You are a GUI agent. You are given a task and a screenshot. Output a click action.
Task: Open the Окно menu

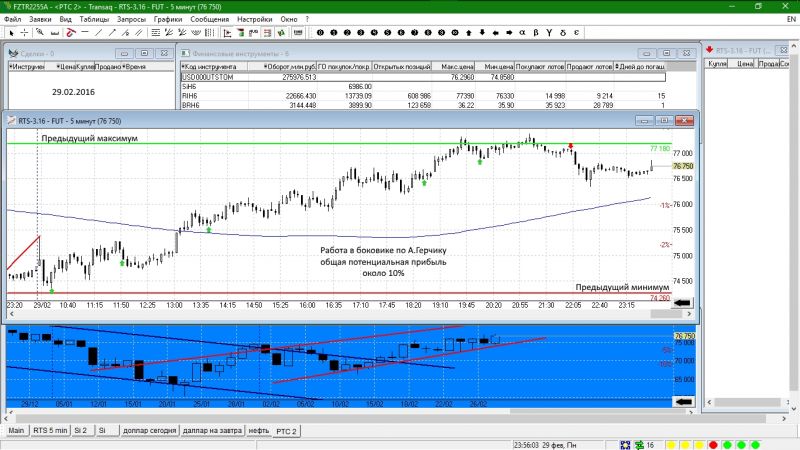[x=289, y=19]
